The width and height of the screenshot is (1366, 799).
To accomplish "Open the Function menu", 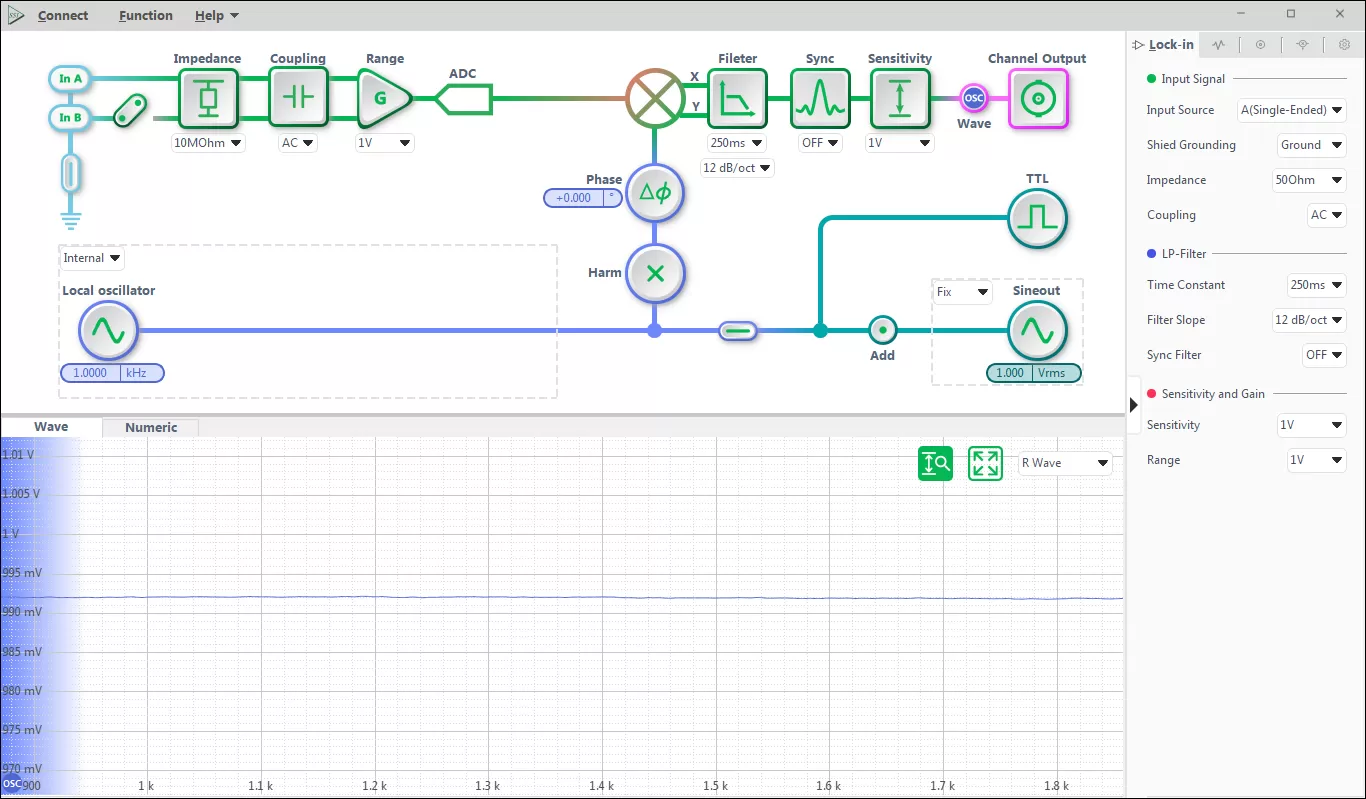I will tap(146, 15).
